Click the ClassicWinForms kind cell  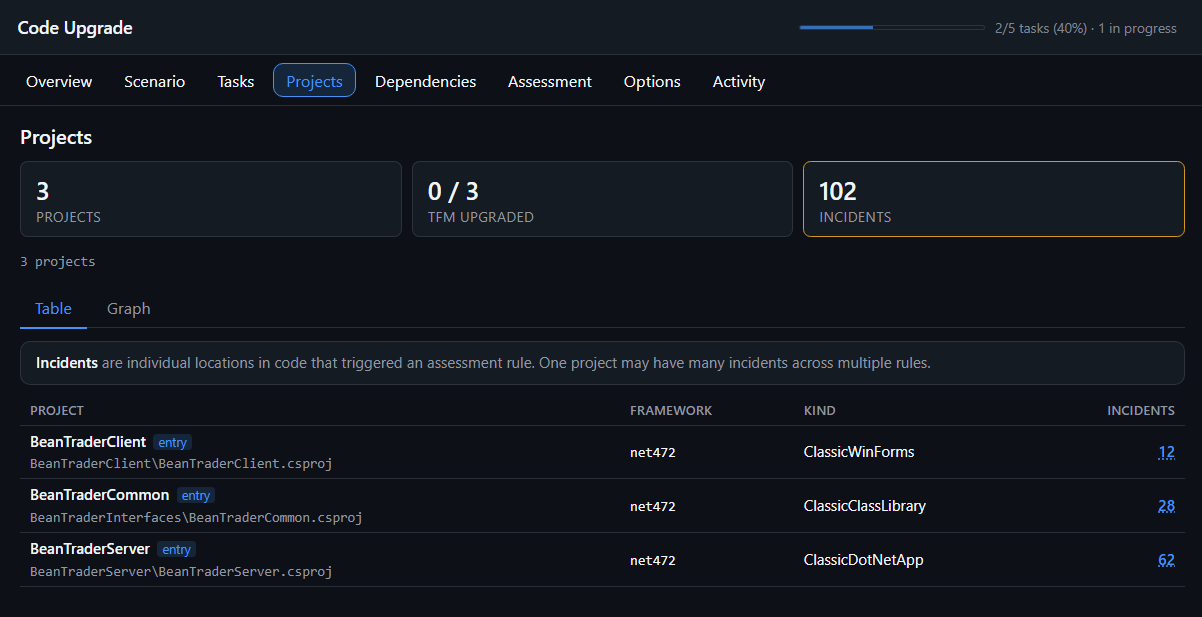point(859,452)
